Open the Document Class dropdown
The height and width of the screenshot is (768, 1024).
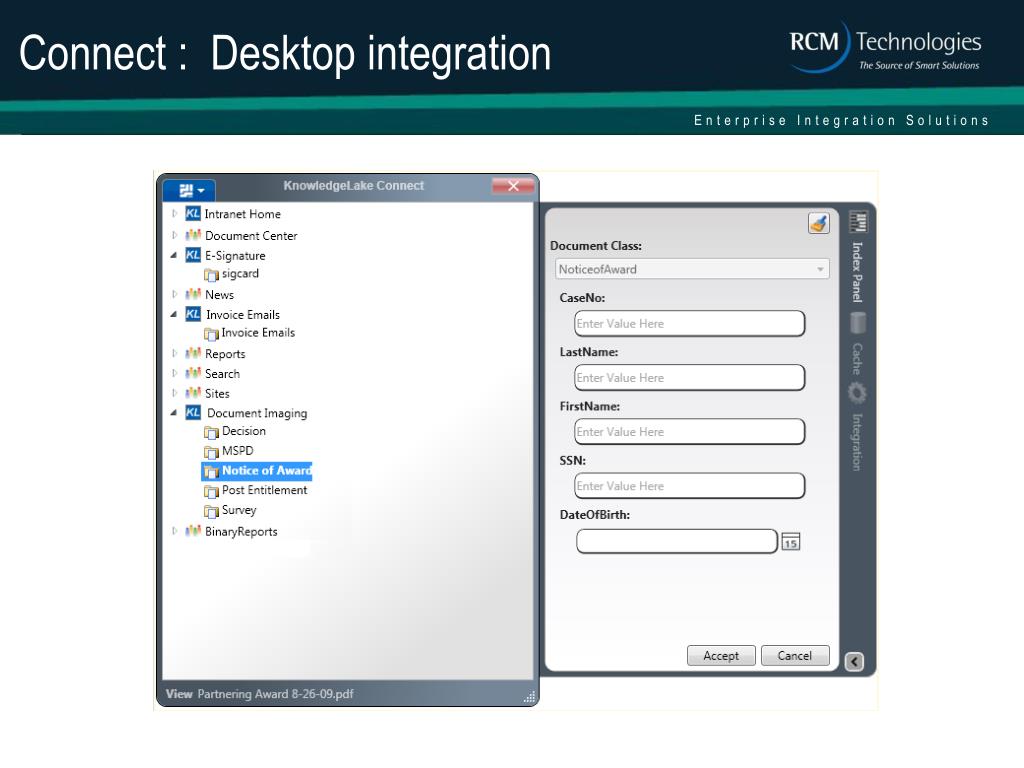coord(692,269)
